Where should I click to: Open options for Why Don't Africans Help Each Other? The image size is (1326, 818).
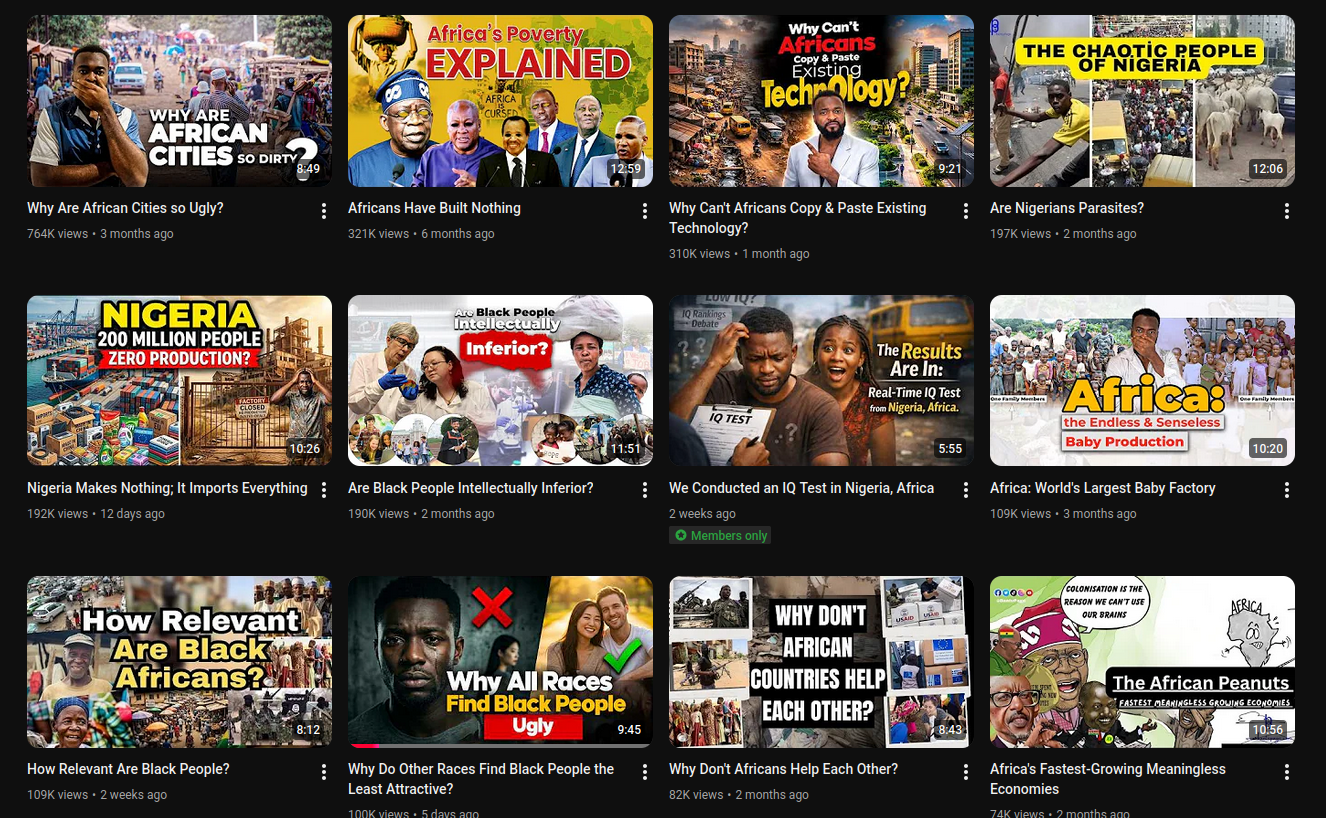966,772
